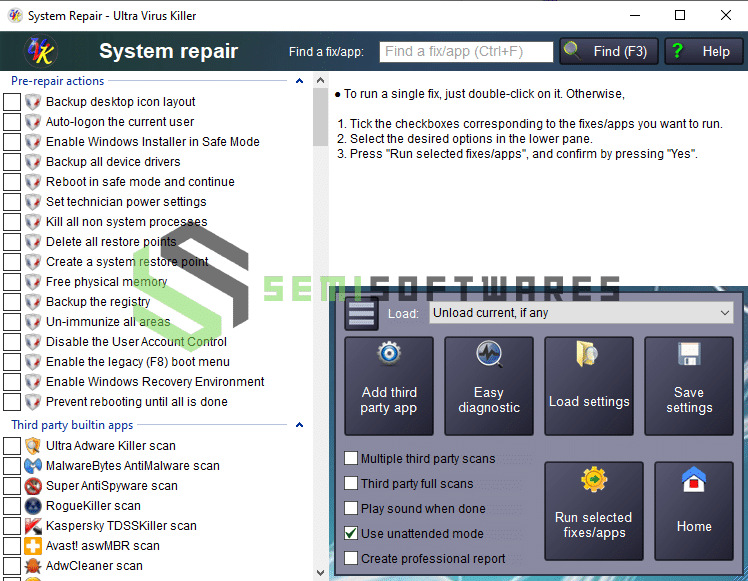Enable Multiple third party scans checkbox

pyautogui.click(x=351, y=458)
